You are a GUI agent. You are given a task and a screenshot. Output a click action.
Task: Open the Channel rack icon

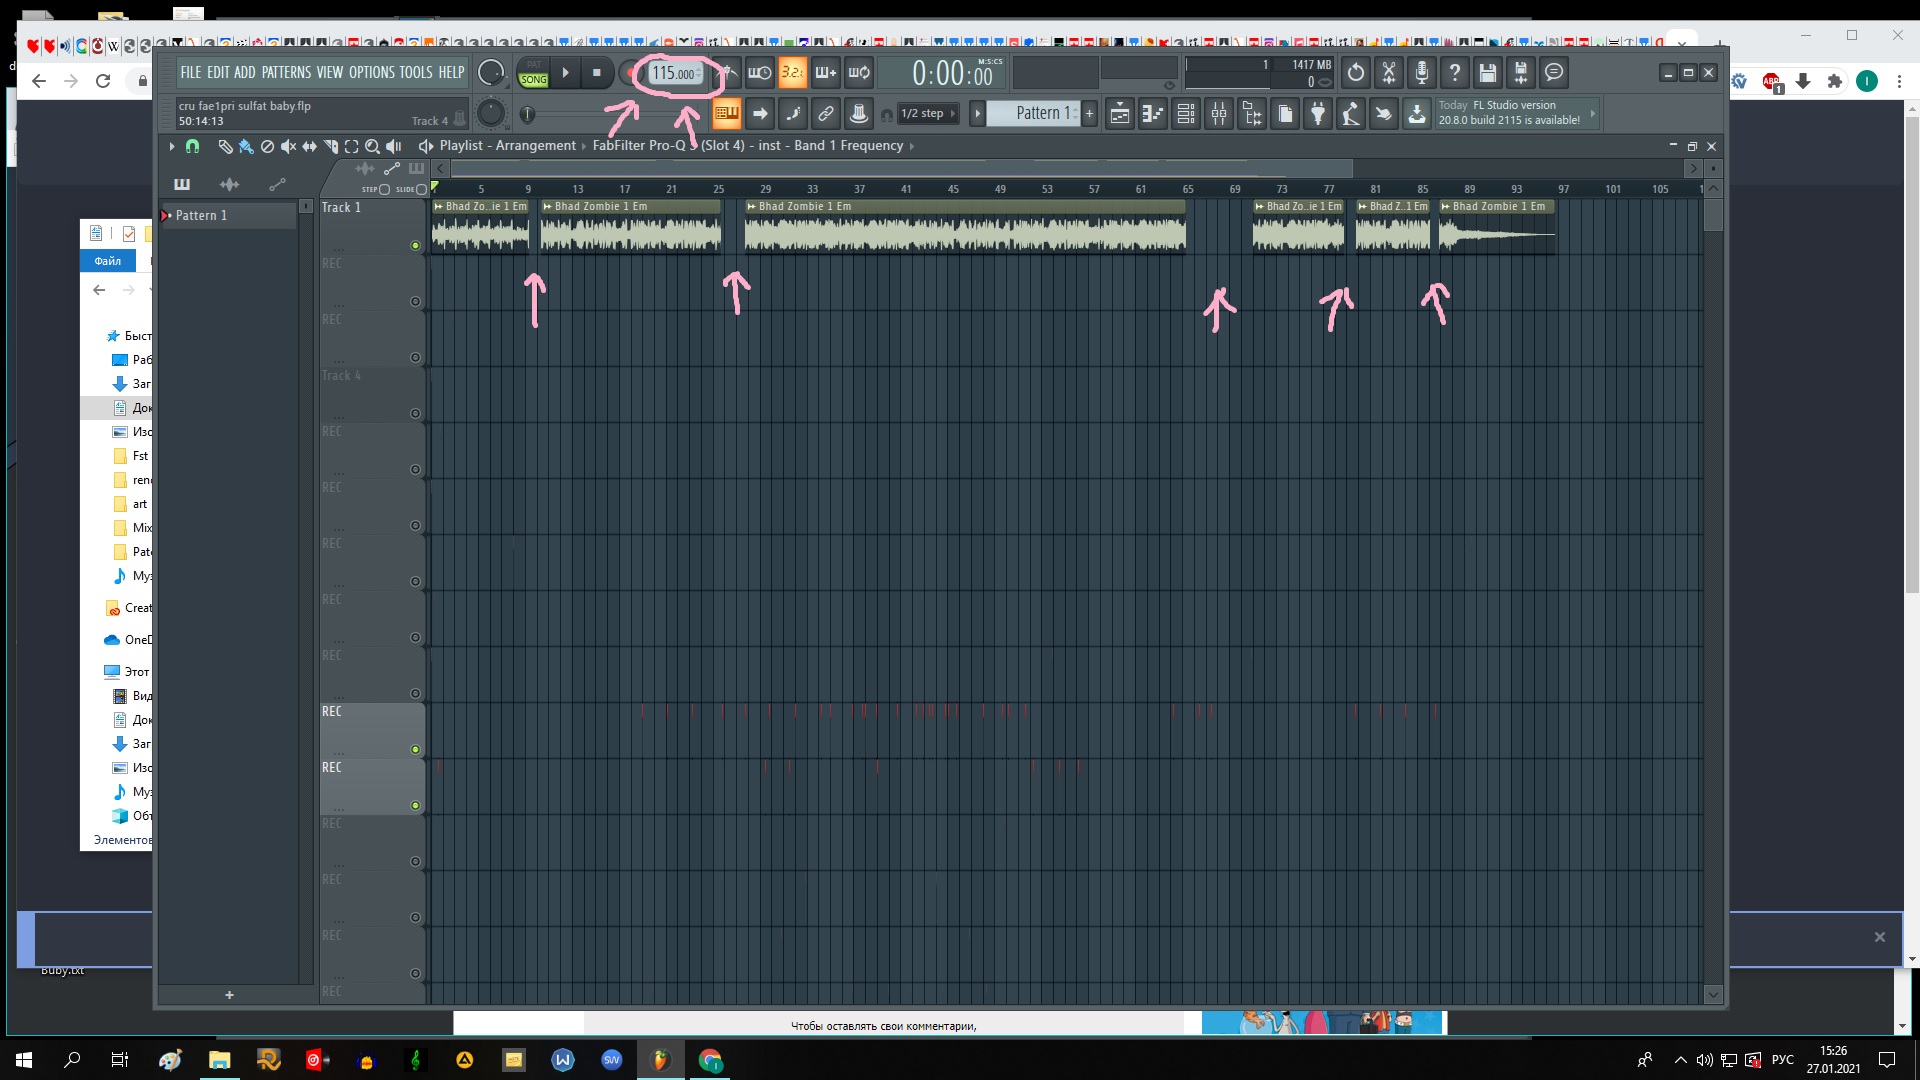pos(1186,114)
